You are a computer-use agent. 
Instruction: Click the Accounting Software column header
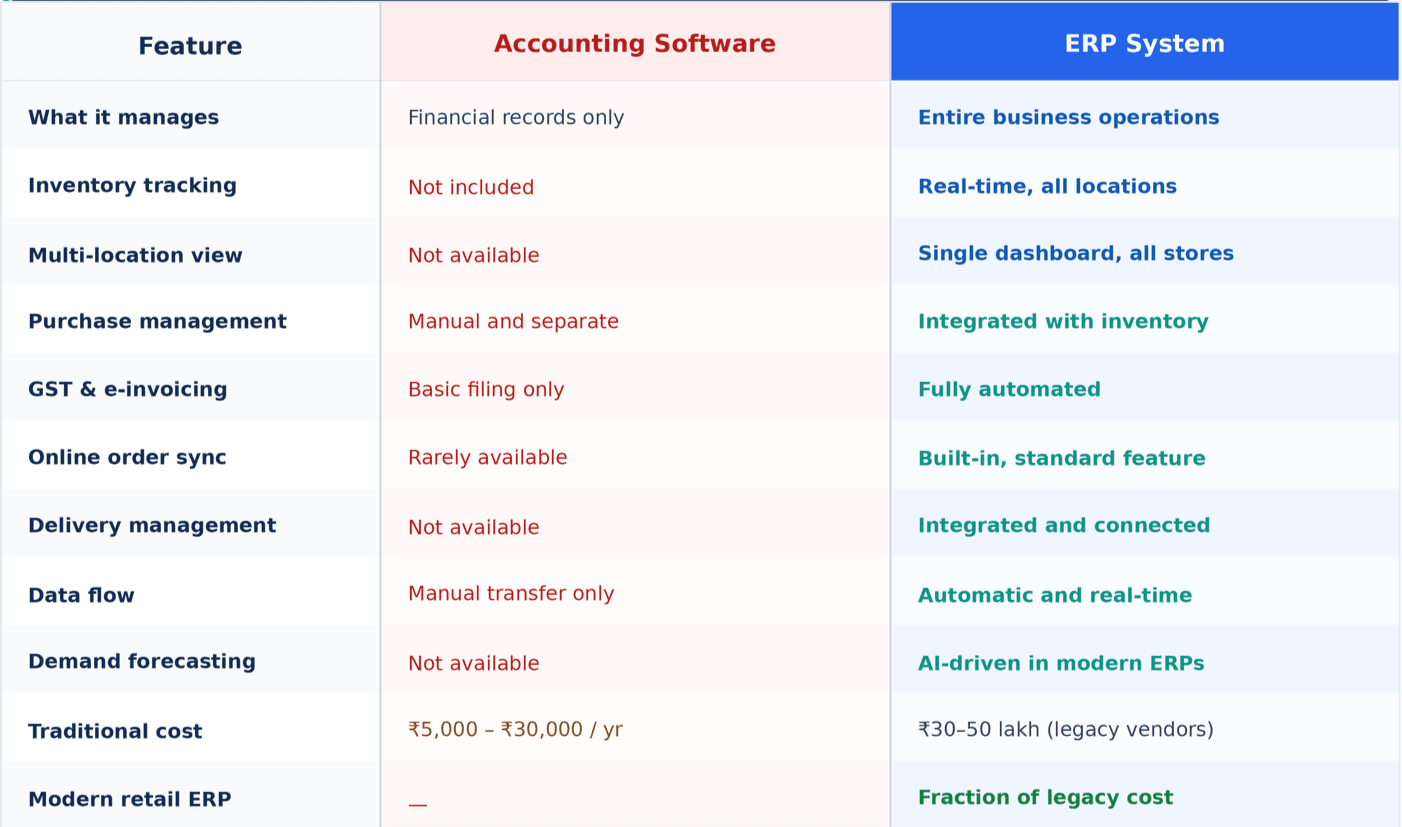[634, 44]
